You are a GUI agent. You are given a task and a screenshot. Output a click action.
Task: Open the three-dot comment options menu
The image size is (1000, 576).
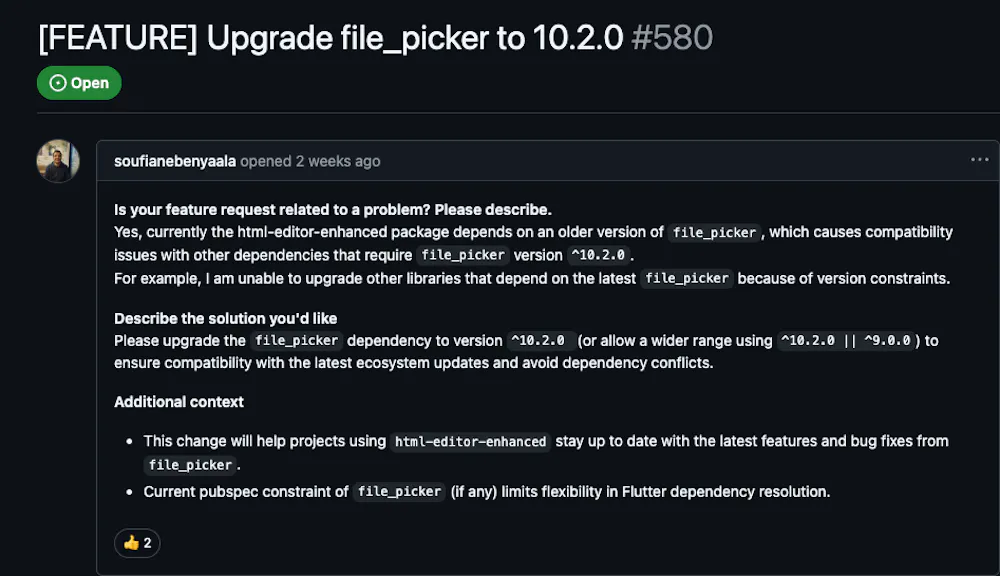pyautogui.click(x=979, y=159)
